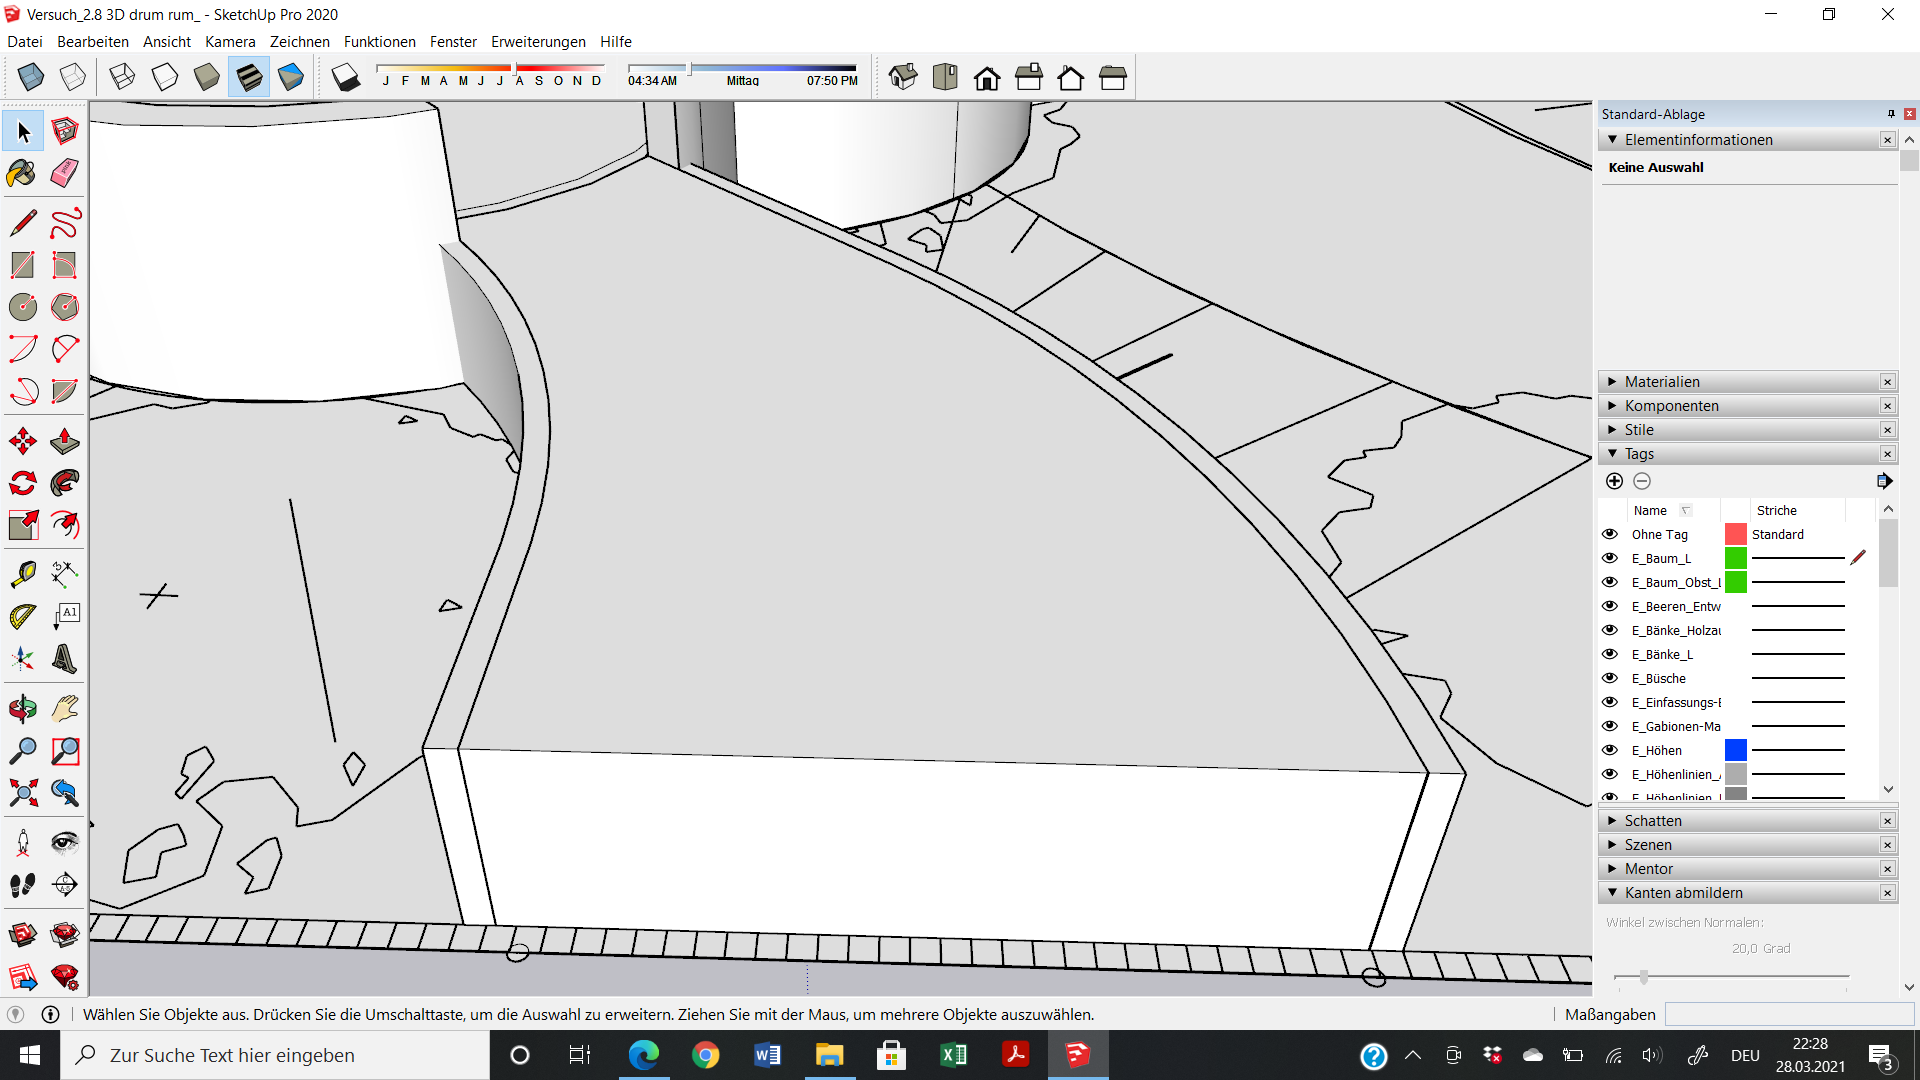Pick the Paint Bucket tool

(22, 173)
